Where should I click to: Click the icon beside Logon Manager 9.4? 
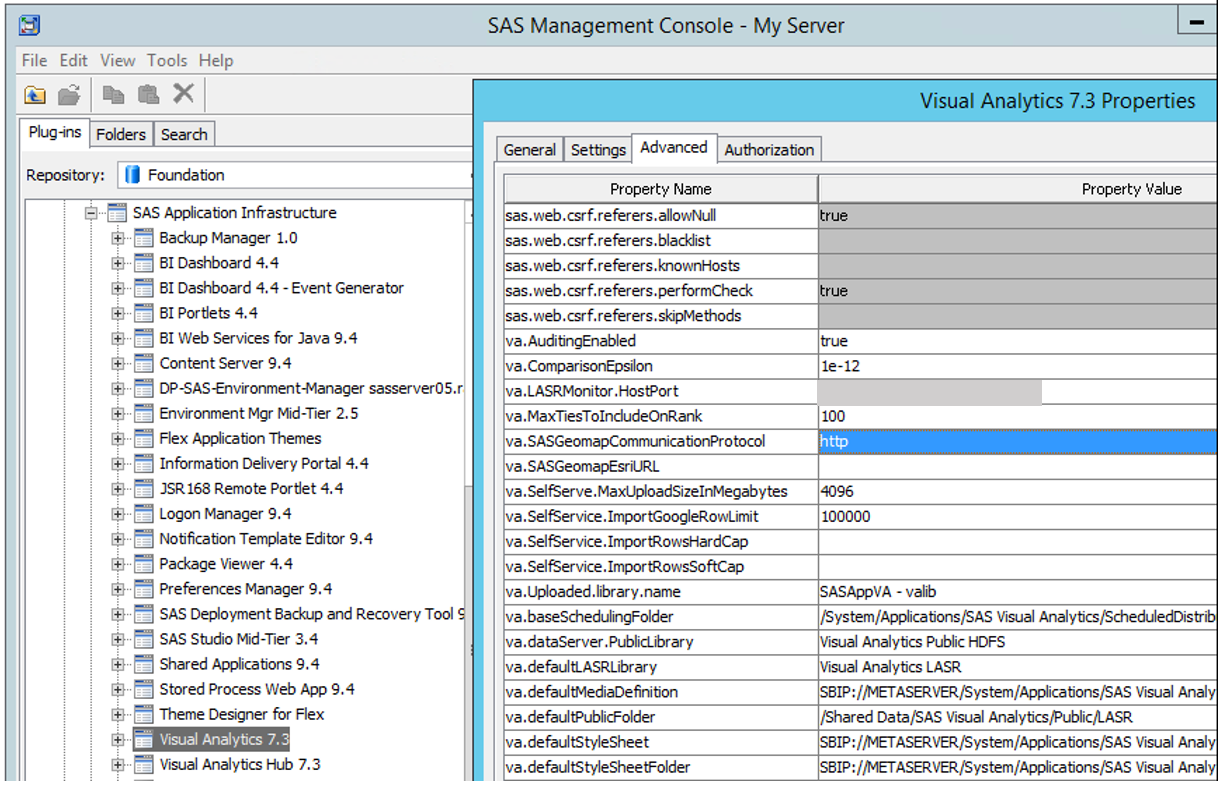144,514
